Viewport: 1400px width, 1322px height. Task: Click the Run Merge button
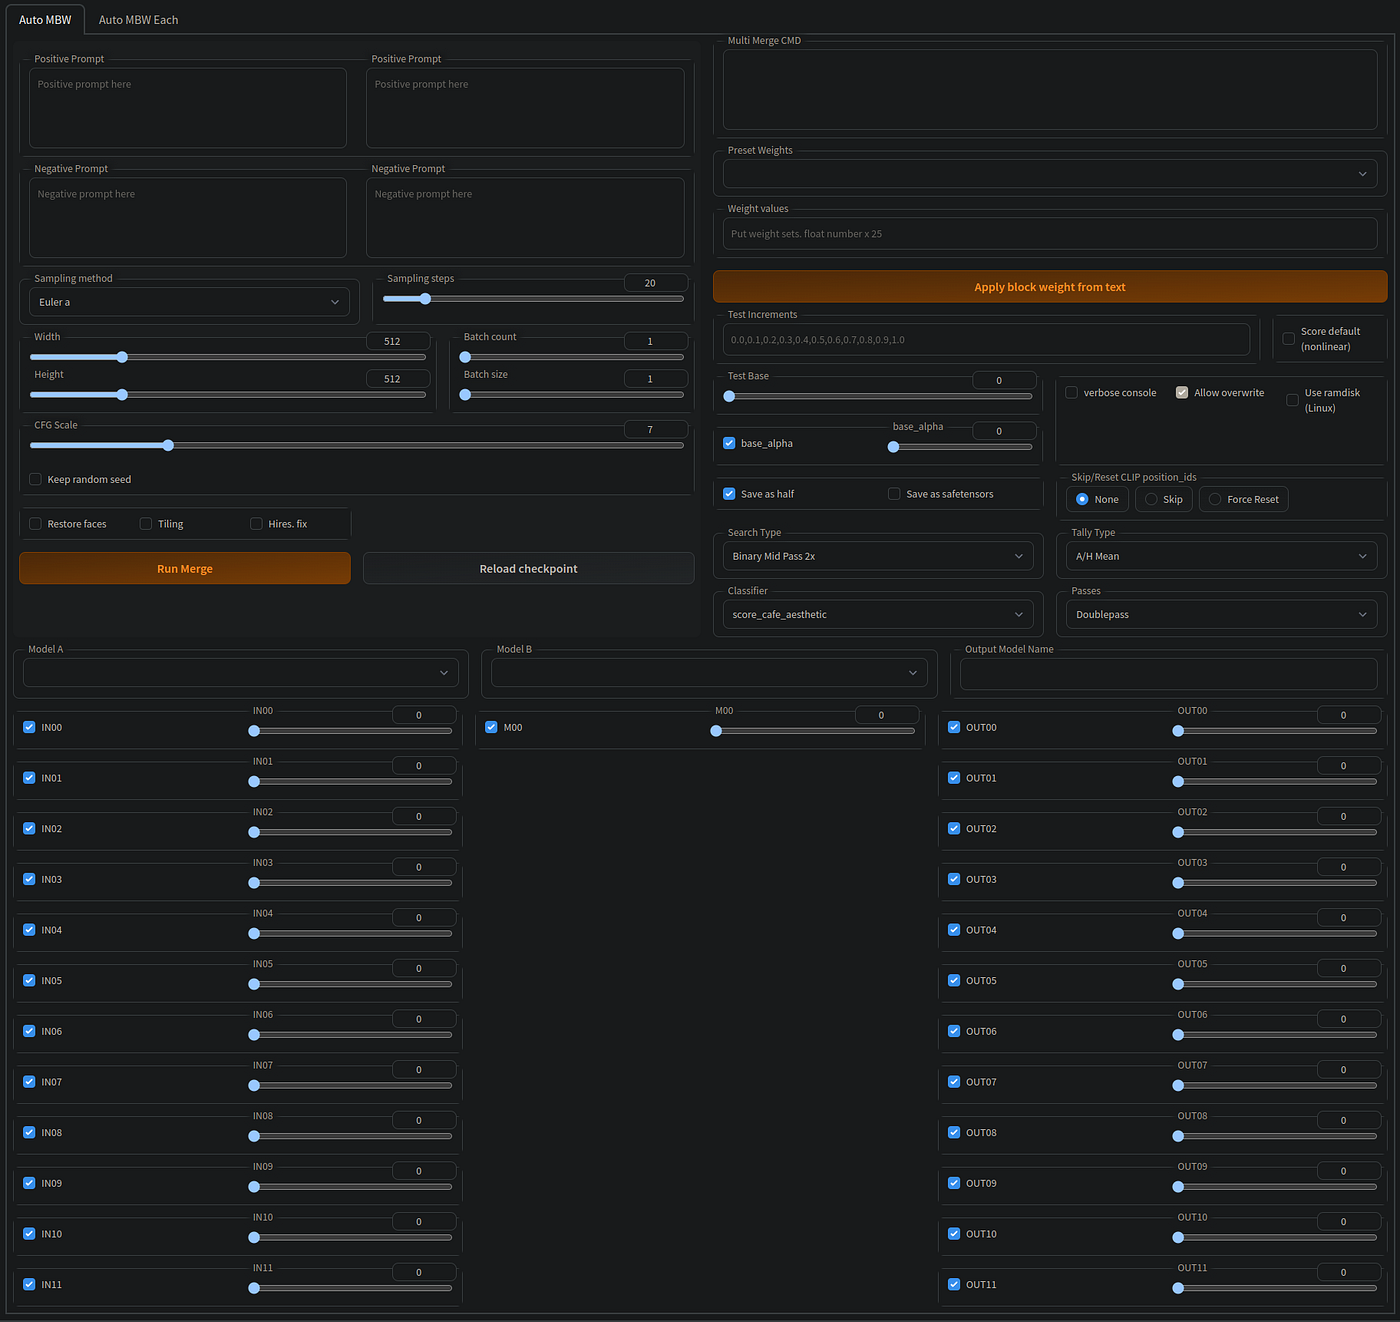click(x=185, y=568)
